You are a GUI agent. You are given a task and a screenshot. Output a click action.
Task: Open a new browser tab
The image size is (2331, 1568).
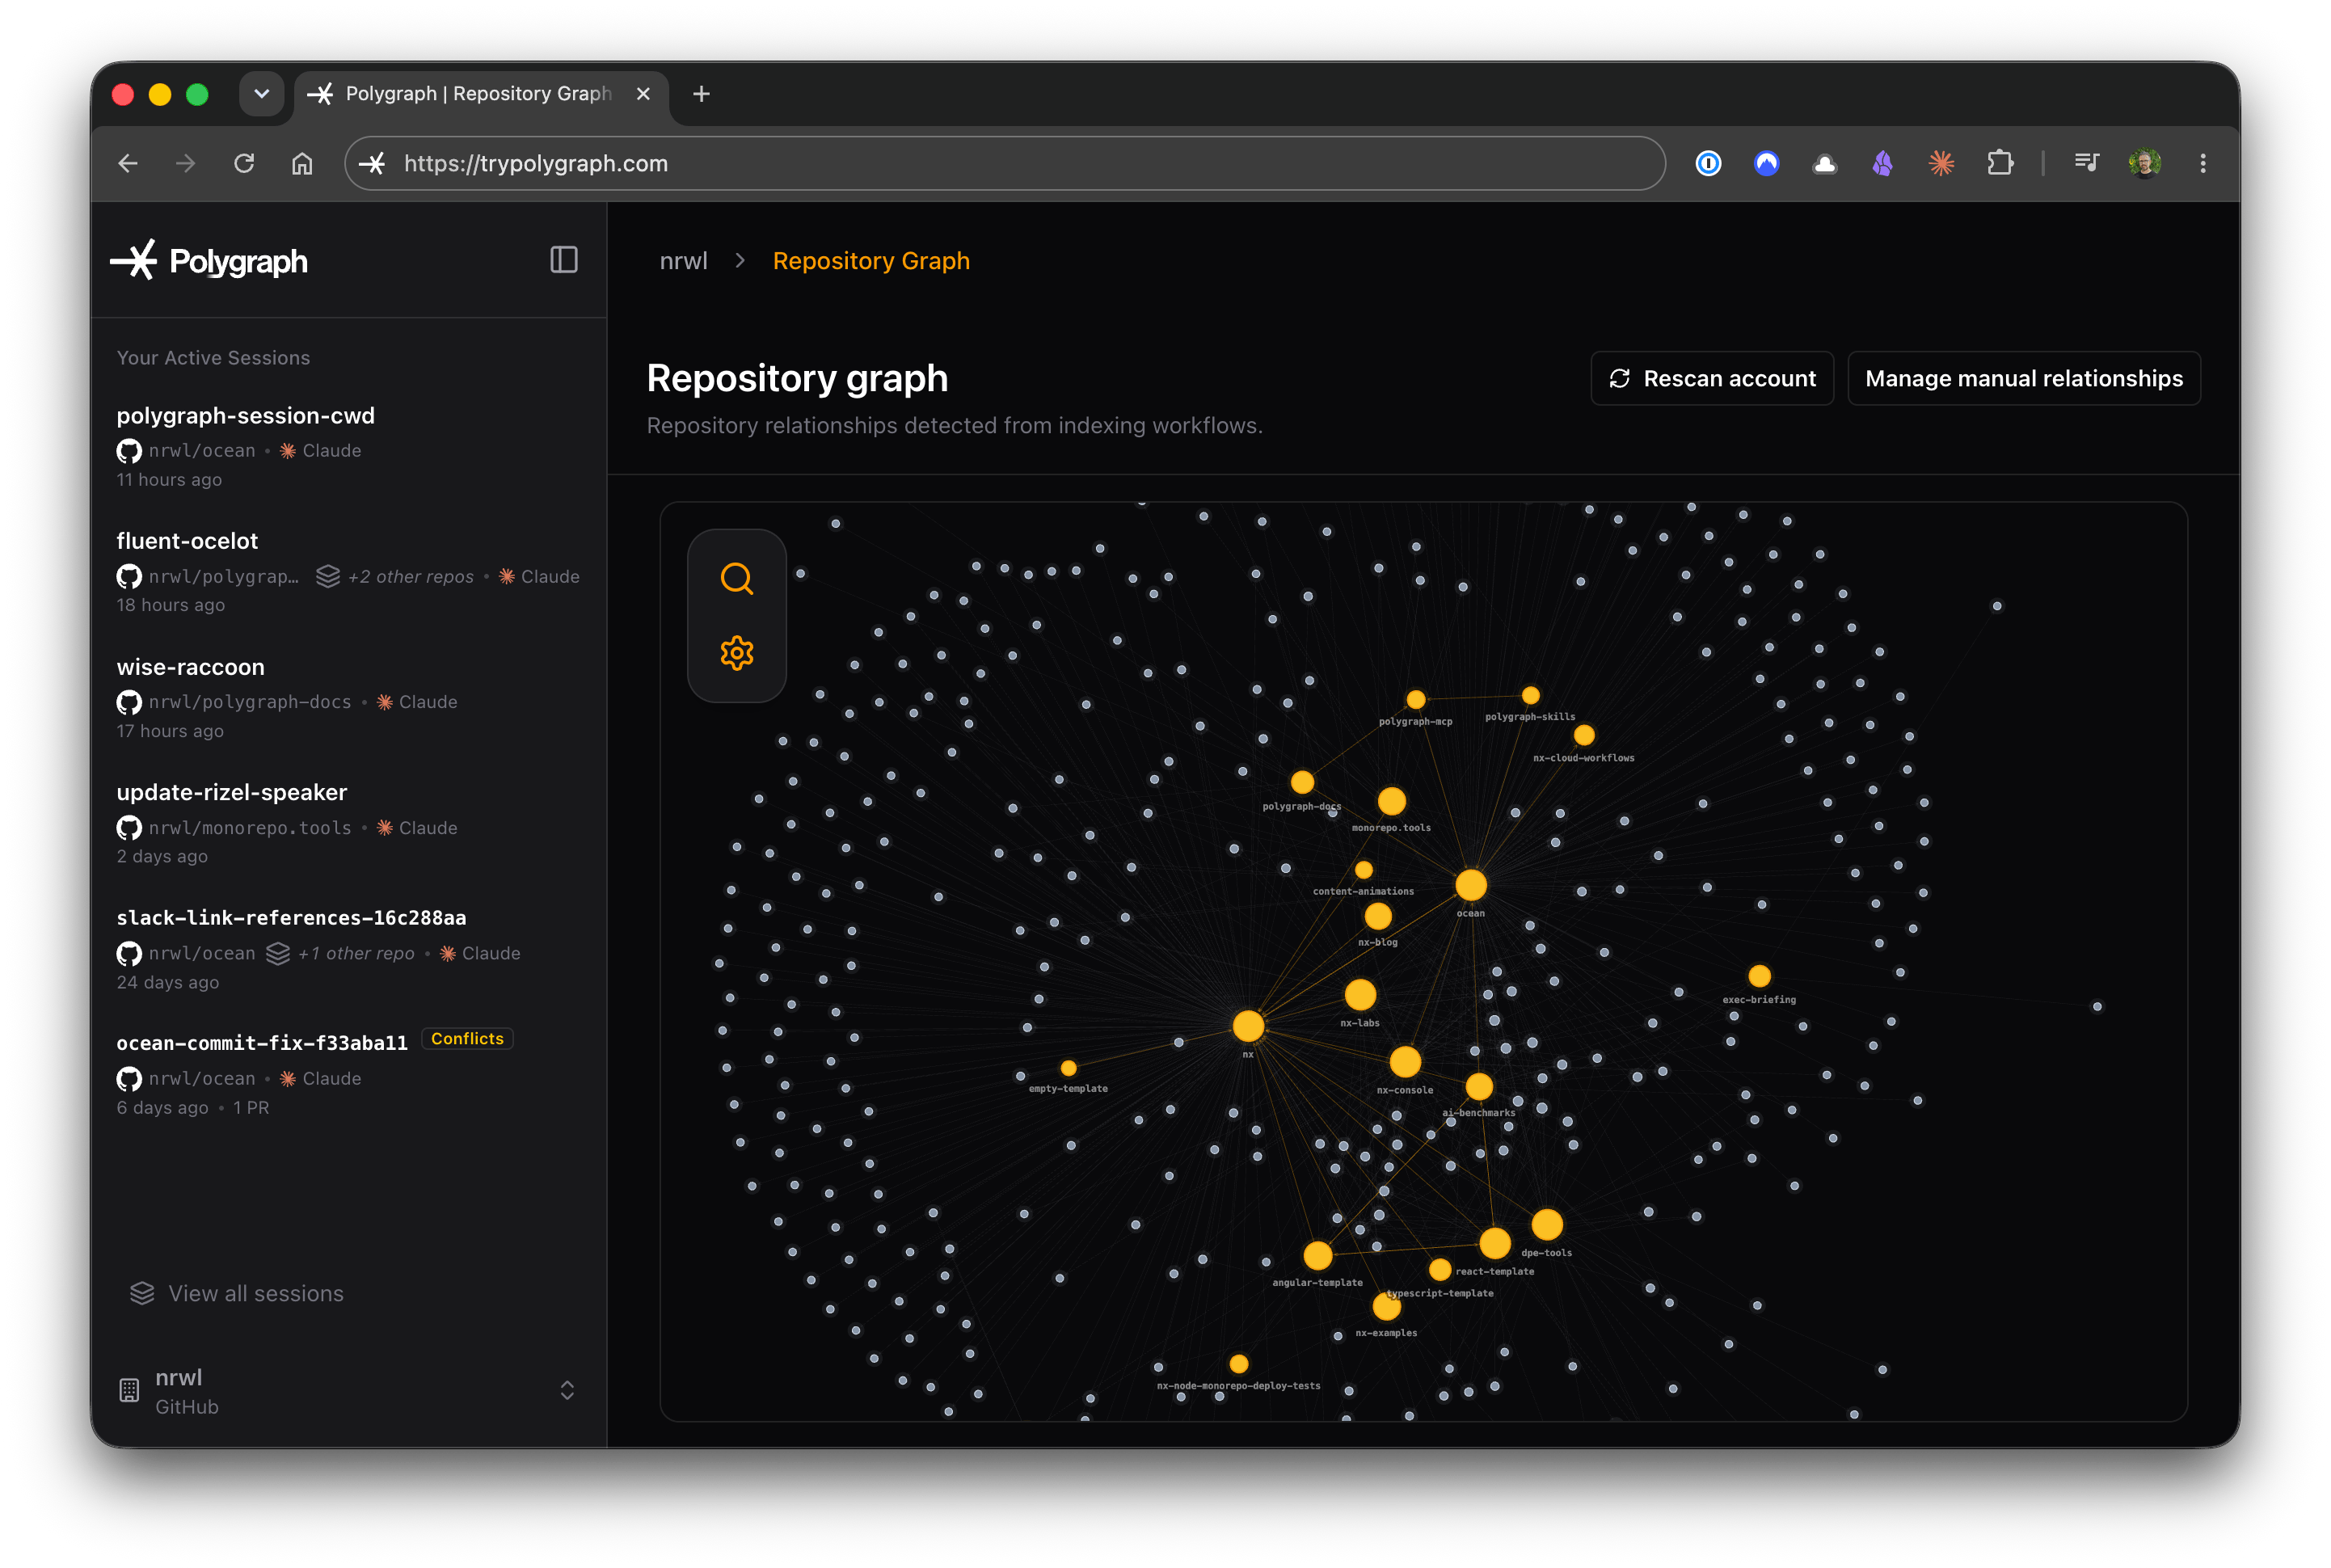702,94
